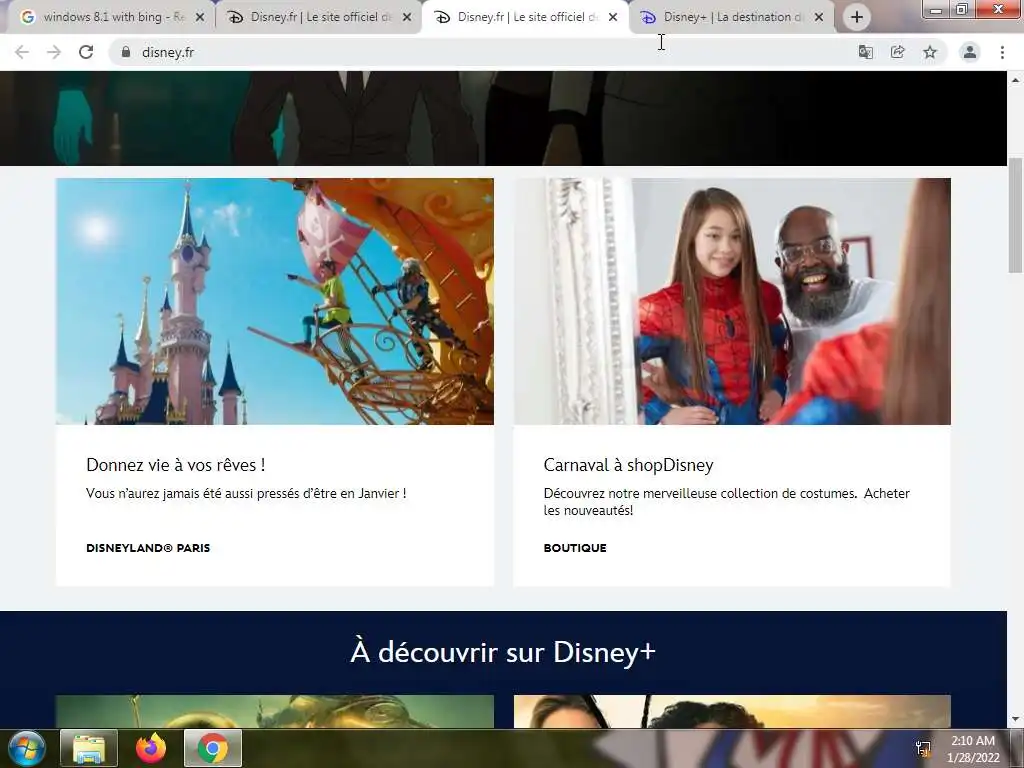Open right Disney+ thumbnail at bottom

pyautogui.click(x=732, y=711)
